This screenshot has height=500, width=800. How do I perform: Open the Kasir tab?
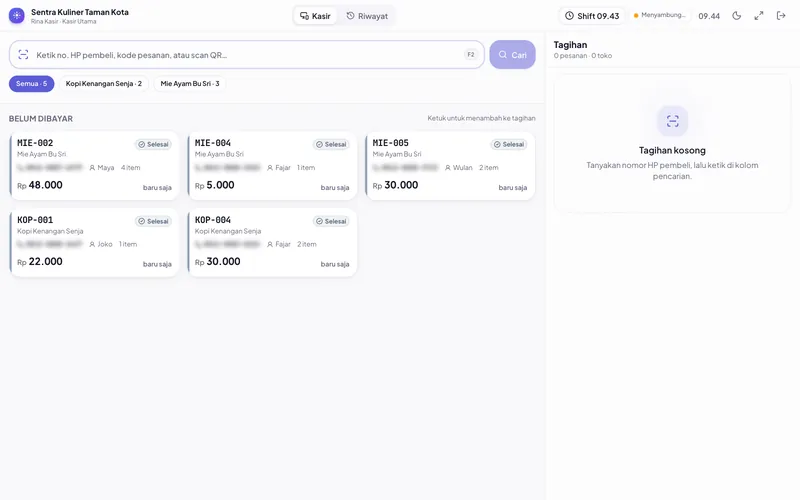(x=315, y=16)
